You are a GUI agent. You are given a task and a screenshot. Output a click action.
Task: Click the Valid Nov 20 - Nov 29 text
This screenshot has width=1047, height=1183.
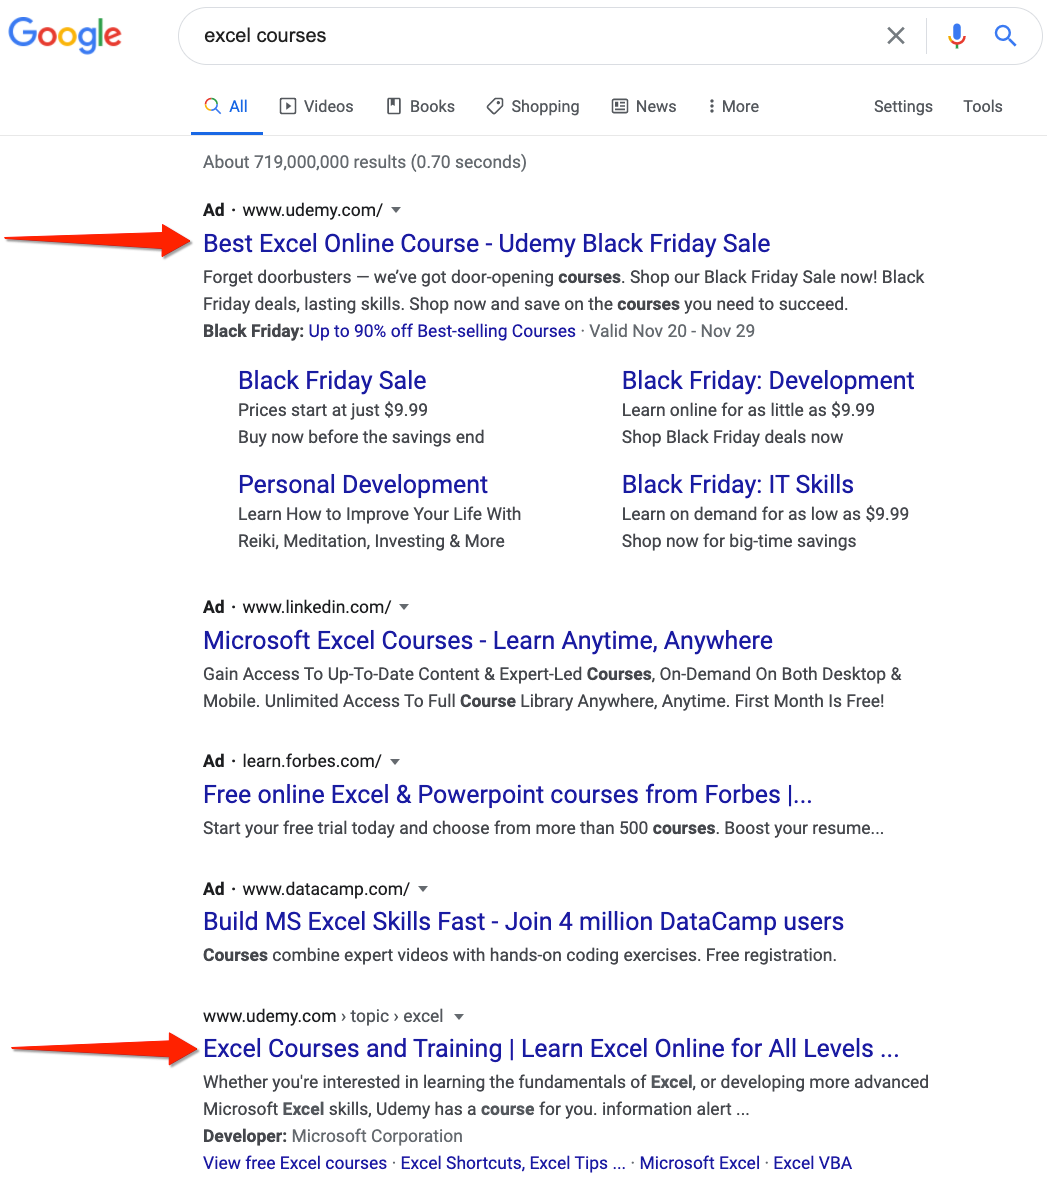pyautogui.click(x=672, y=331)
